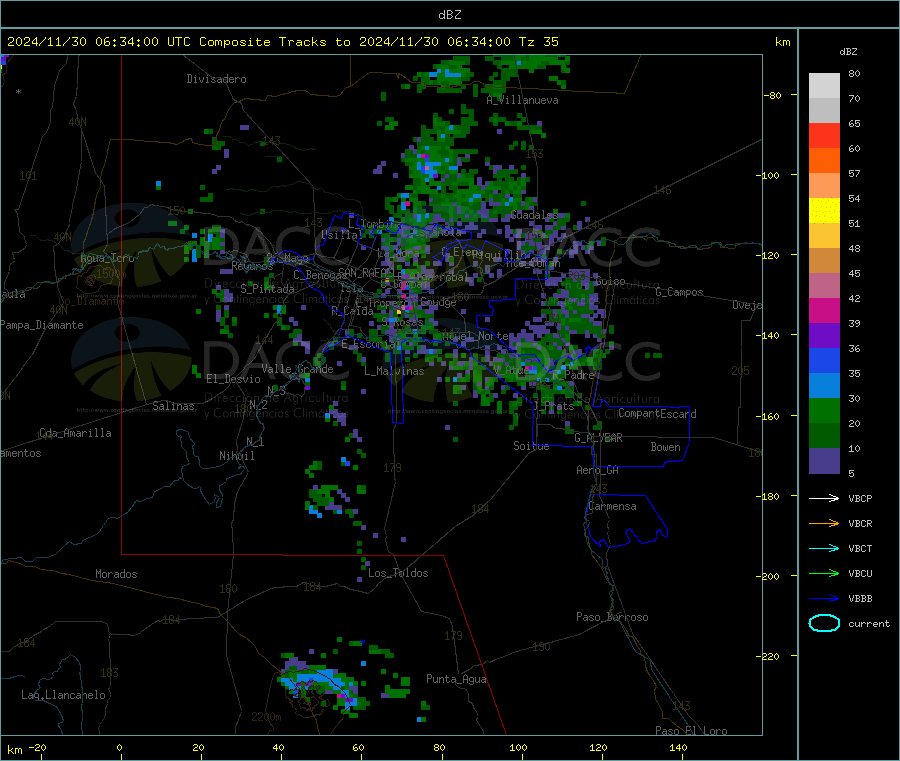Image resolution: width=900 pixels, height=761 pixels.
Task: Click the blue VBBB arrow legend icon
Action: coord(824,599)
